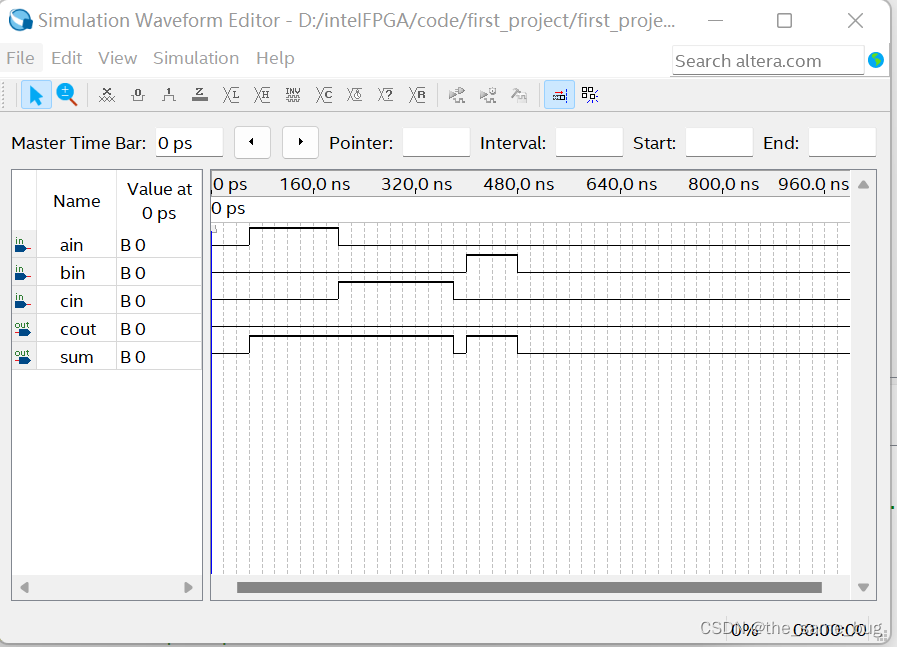
Task: Set signal to High Impedance (Z)
Action: click(200, 95)
